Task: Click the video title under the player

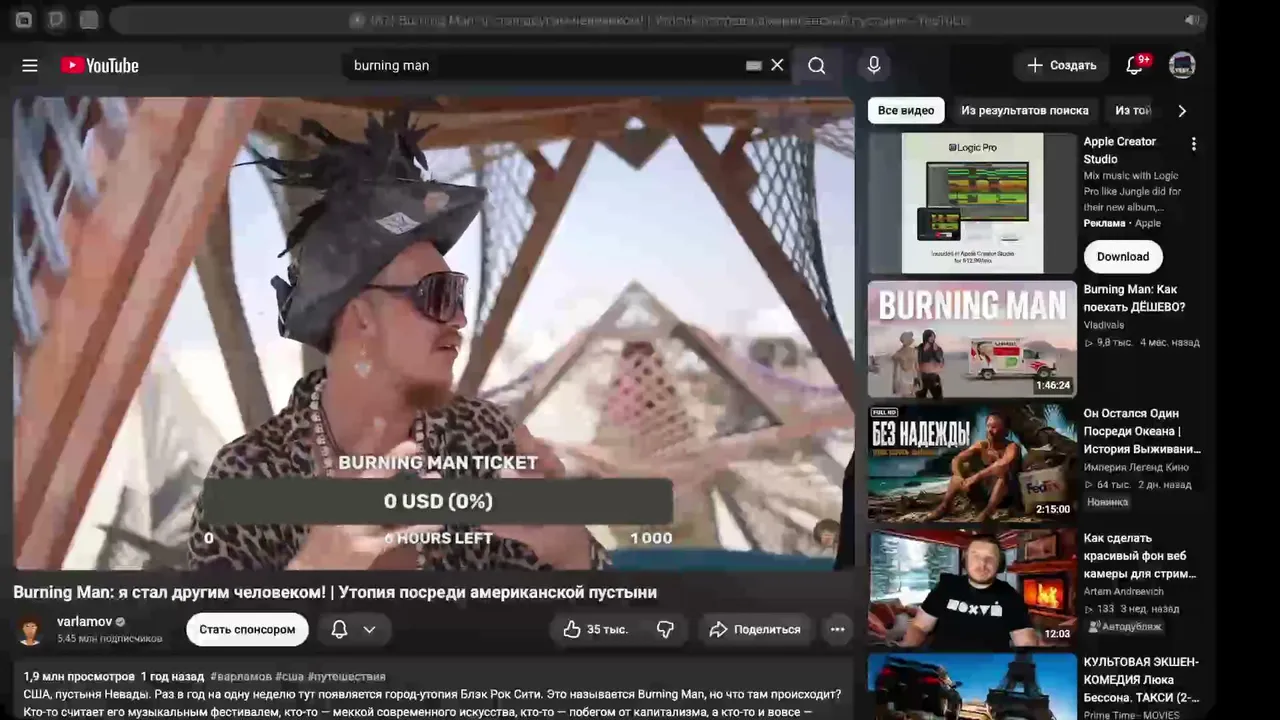Action: pos(335,592)
